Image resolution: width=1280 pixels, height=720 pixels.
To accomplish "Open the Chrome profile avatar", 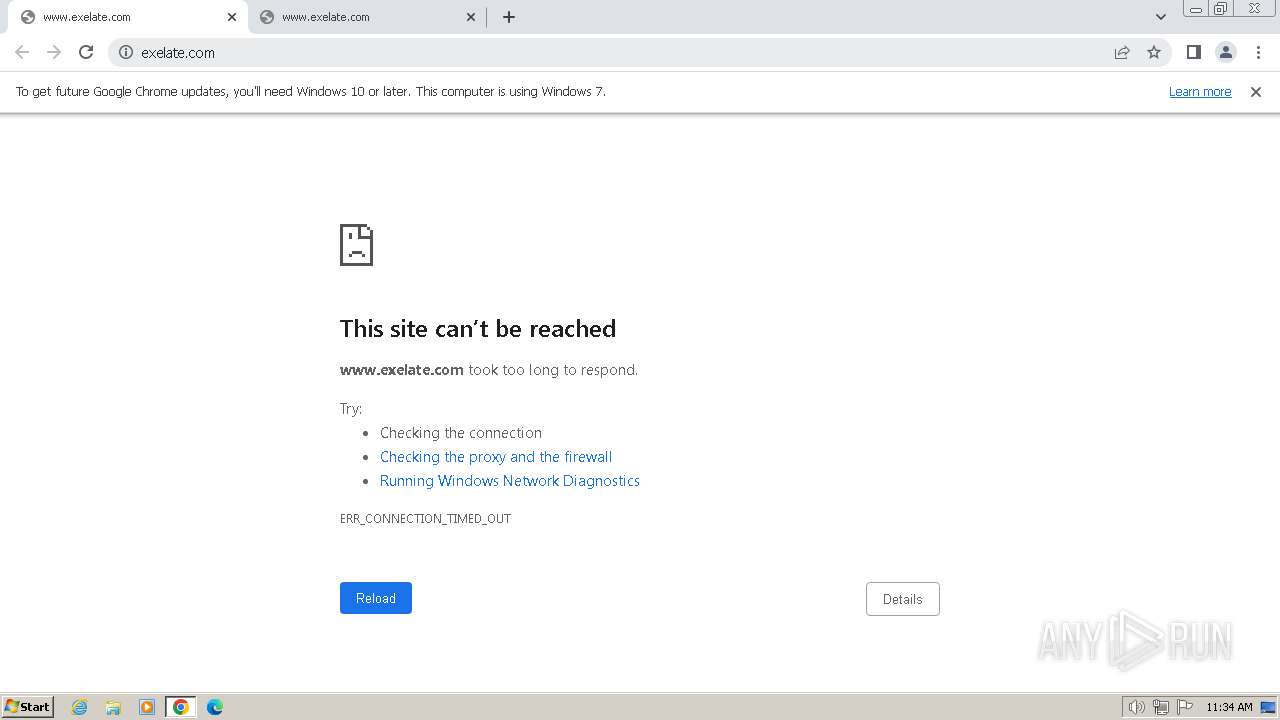I will point(1226,52).
